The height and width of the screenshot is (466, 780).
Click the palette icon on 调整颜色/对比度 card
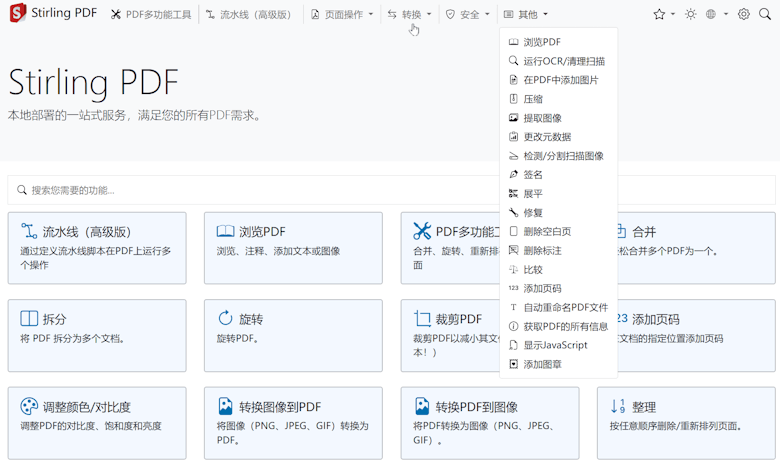[x=29, y=406]
